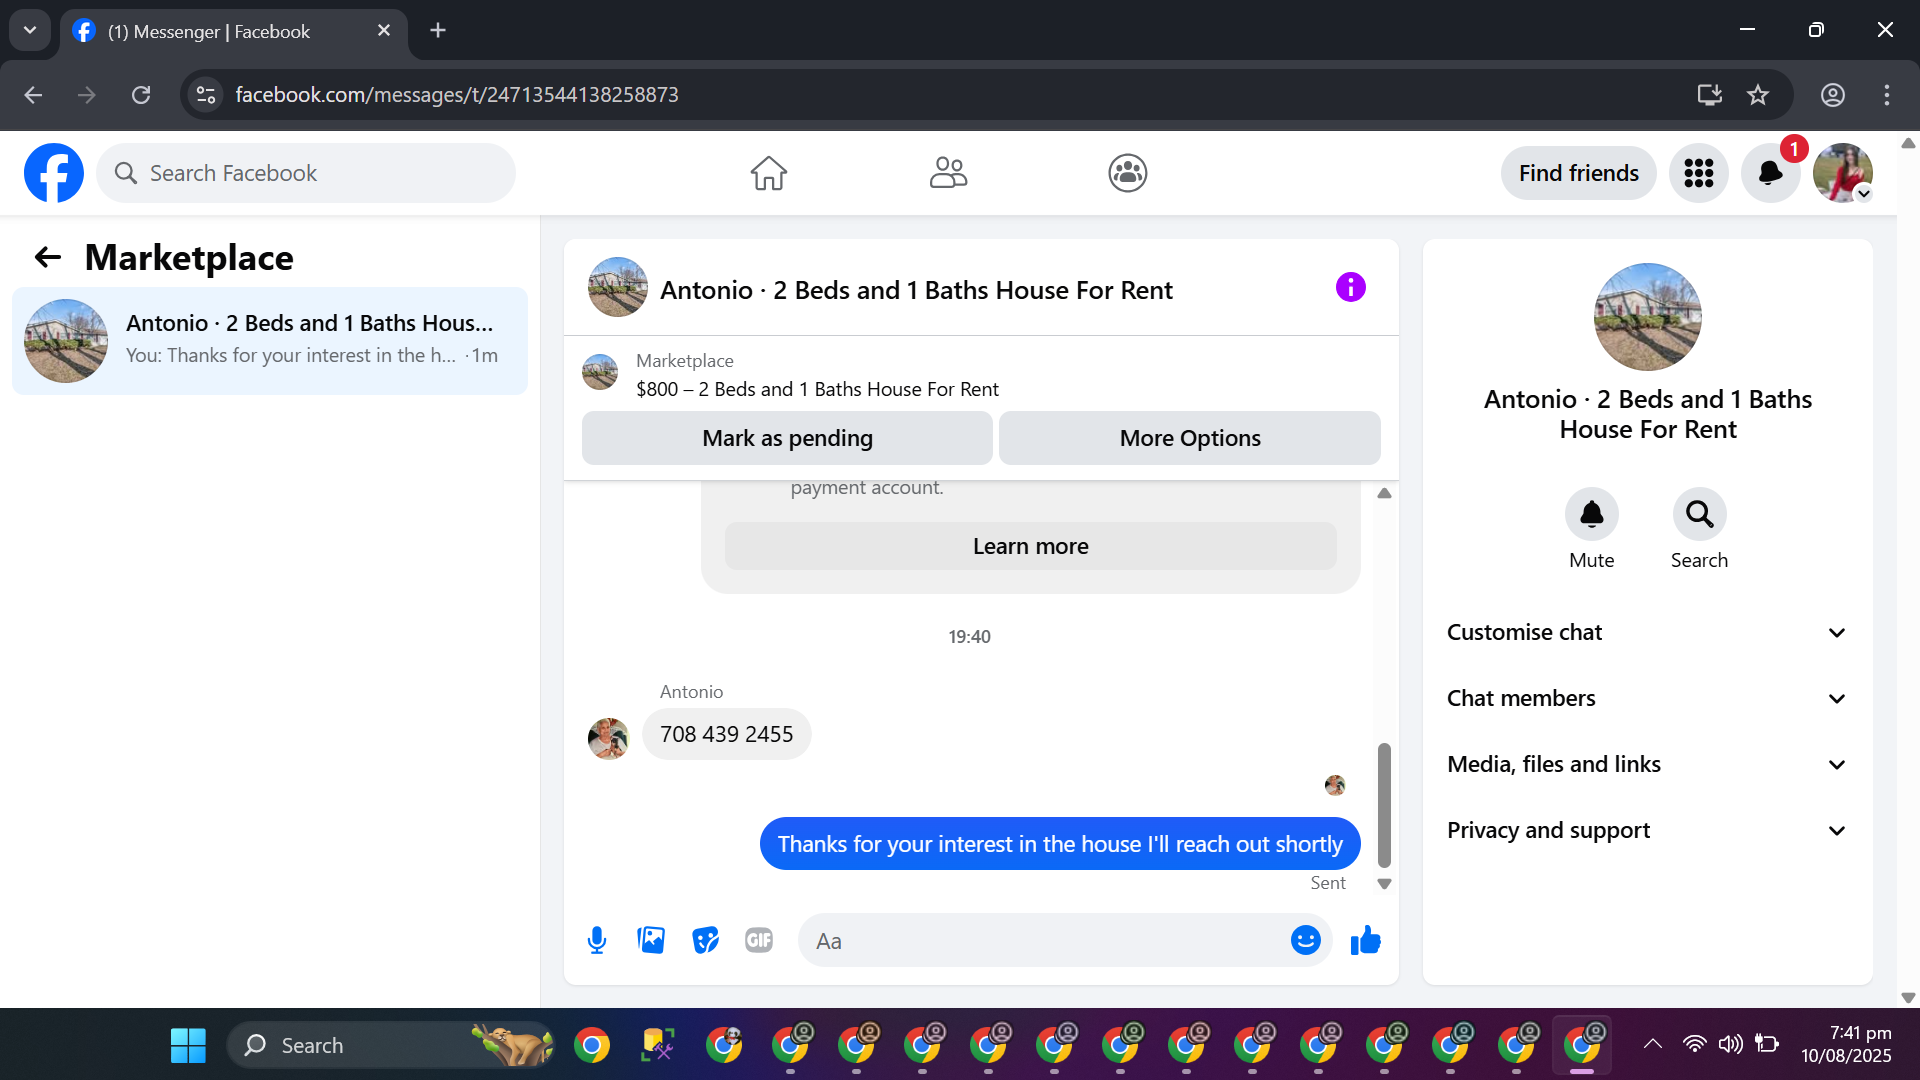Open the GIF picker icon

(x=759, y=941)
